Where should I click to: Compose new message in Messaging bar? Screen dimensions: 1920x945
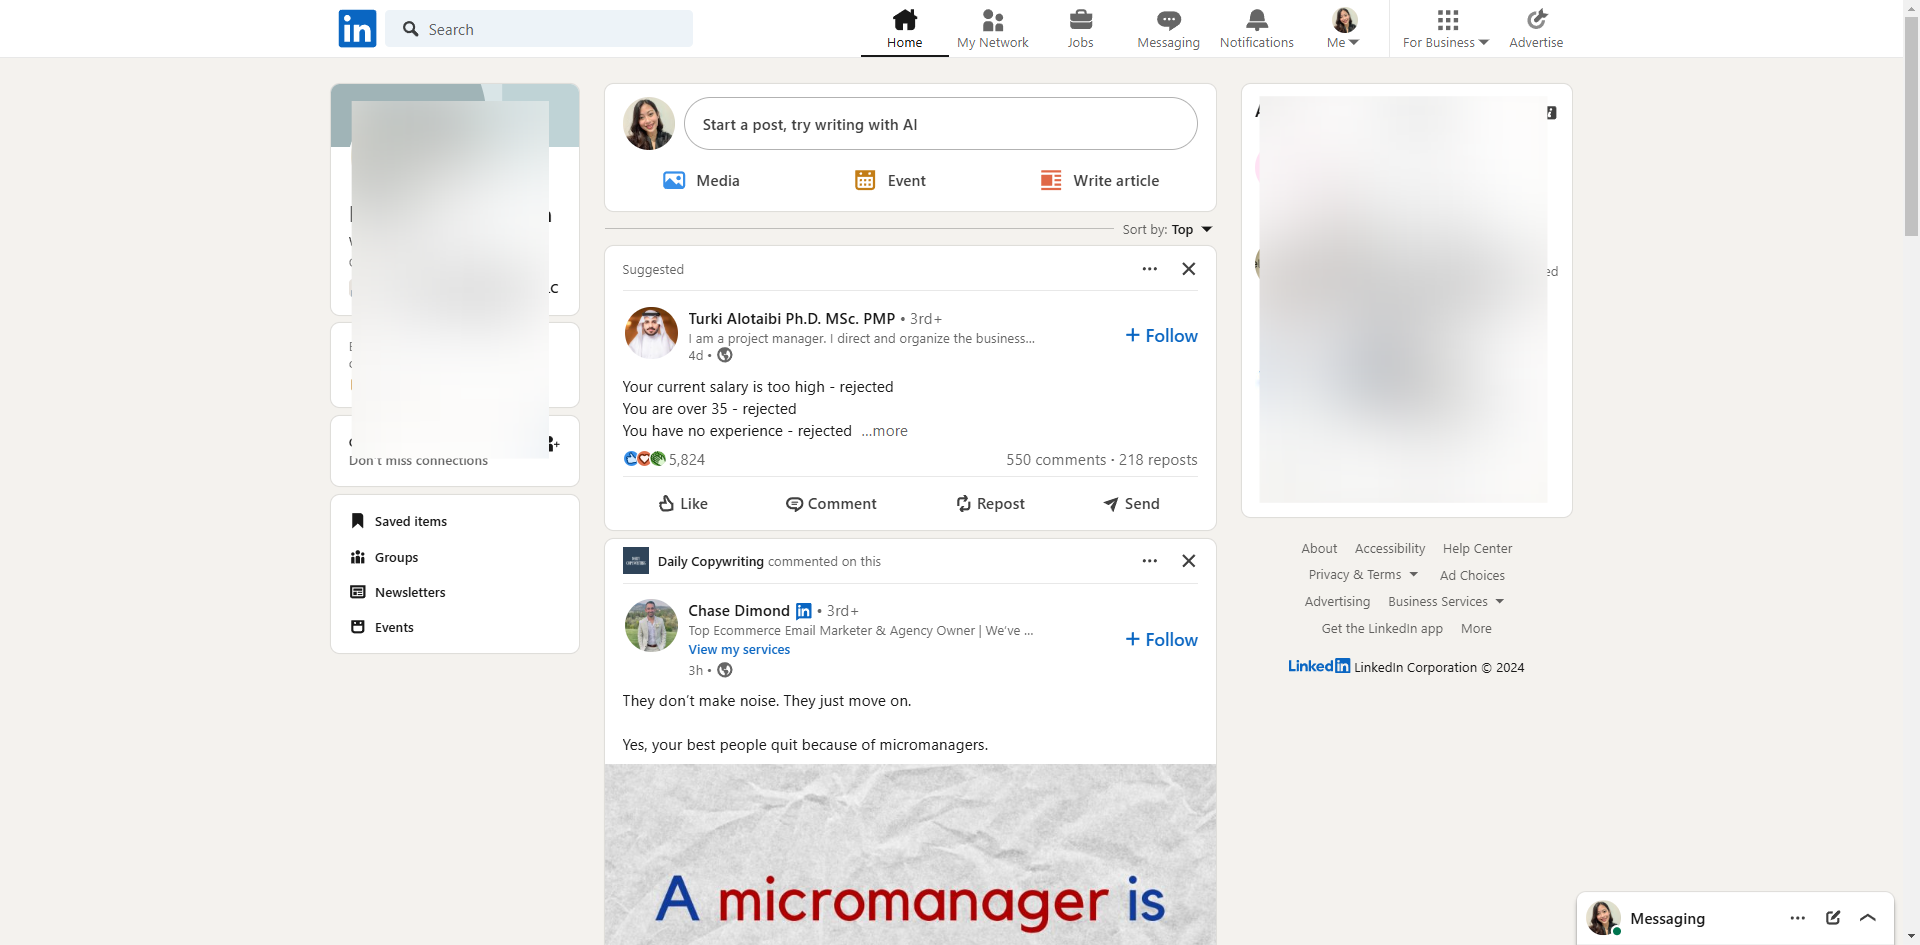(x=1832, y=918)
